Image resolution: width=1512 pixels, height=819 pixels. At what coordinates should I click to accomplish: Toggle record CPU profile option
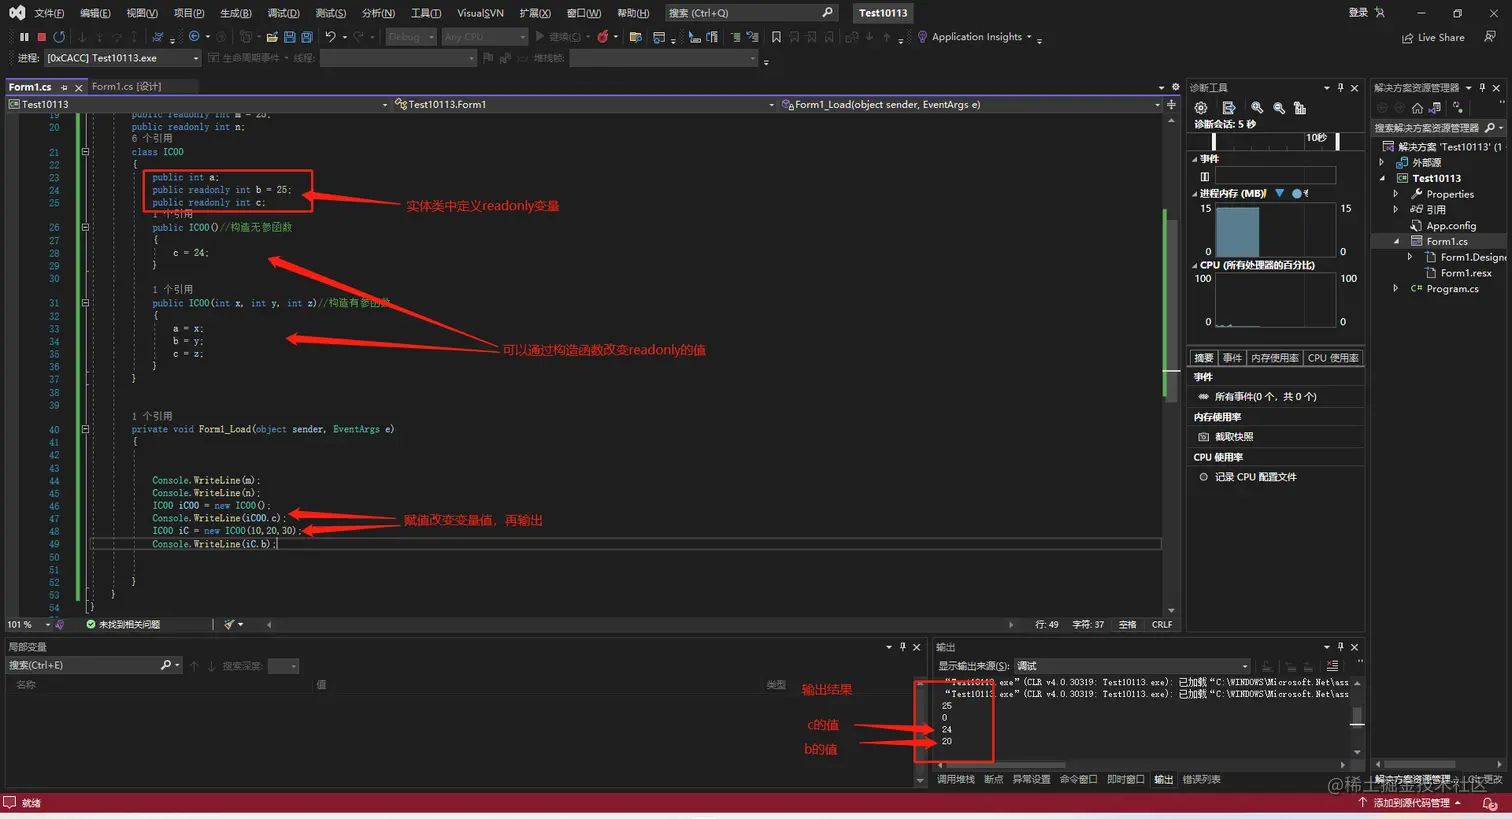[x=1247, y=477]
